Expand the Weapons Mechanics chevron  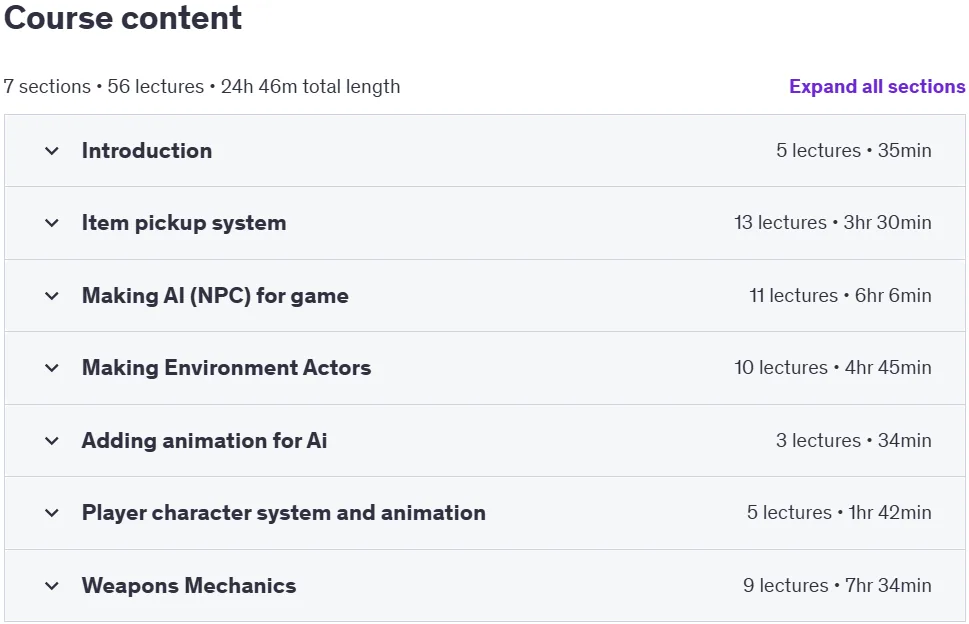pyautogui.click(x=52, y=586)
